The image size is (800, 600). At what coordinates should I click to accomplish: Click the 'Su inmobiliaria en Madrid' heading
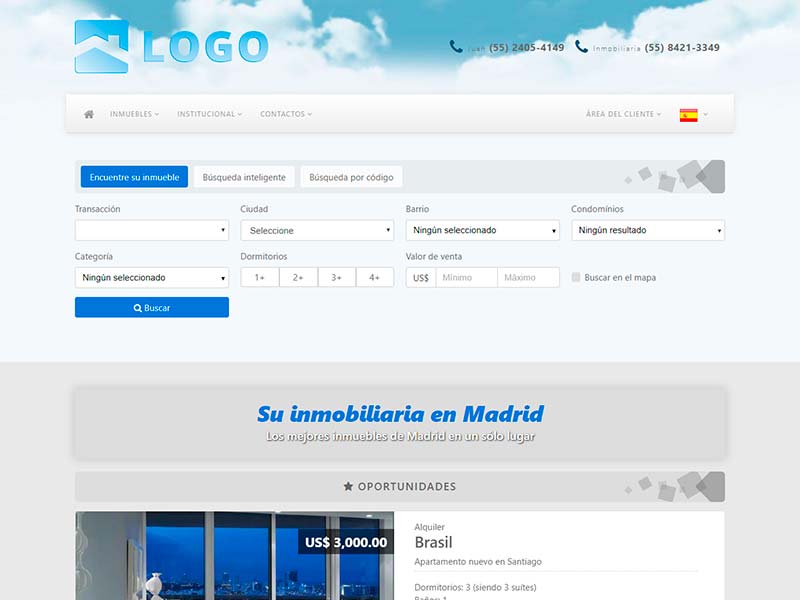[x=401, y=414]
